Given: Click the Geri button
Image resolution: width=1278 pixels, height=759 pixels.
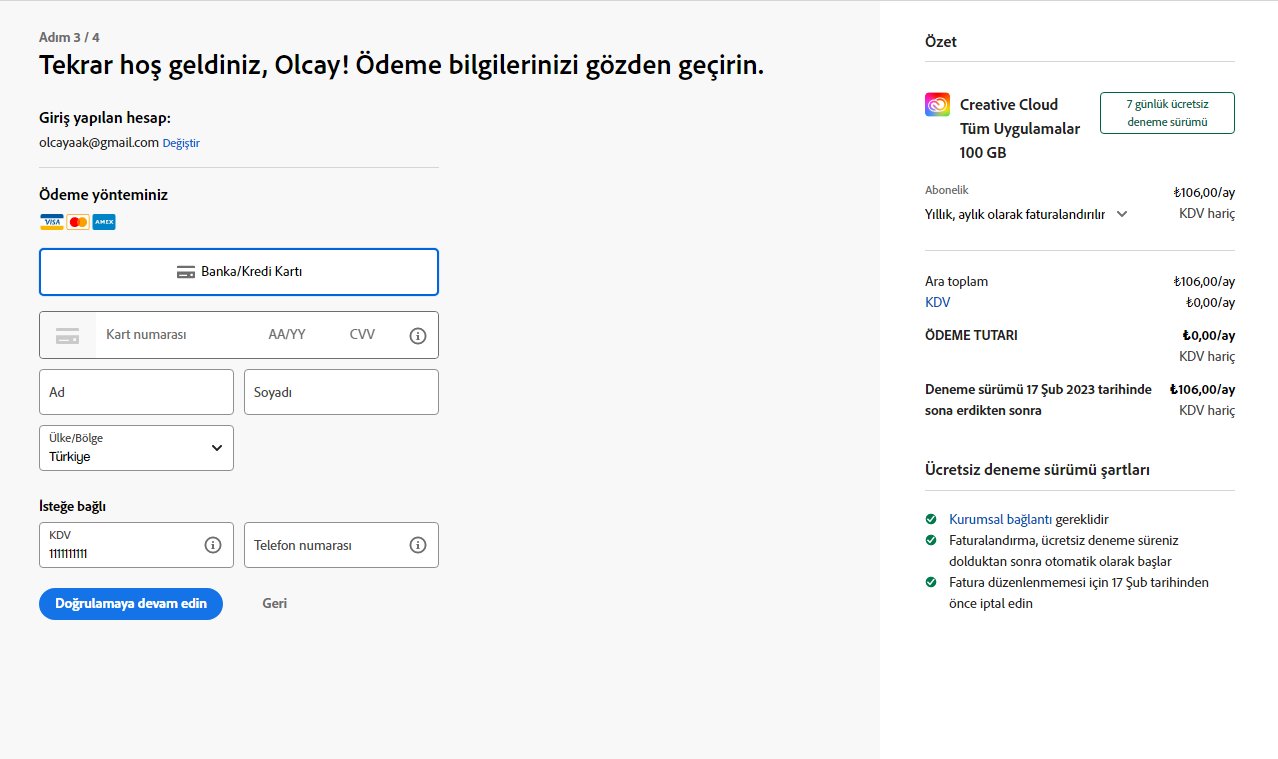Looking at the screenshot, I should coord(275,604).
